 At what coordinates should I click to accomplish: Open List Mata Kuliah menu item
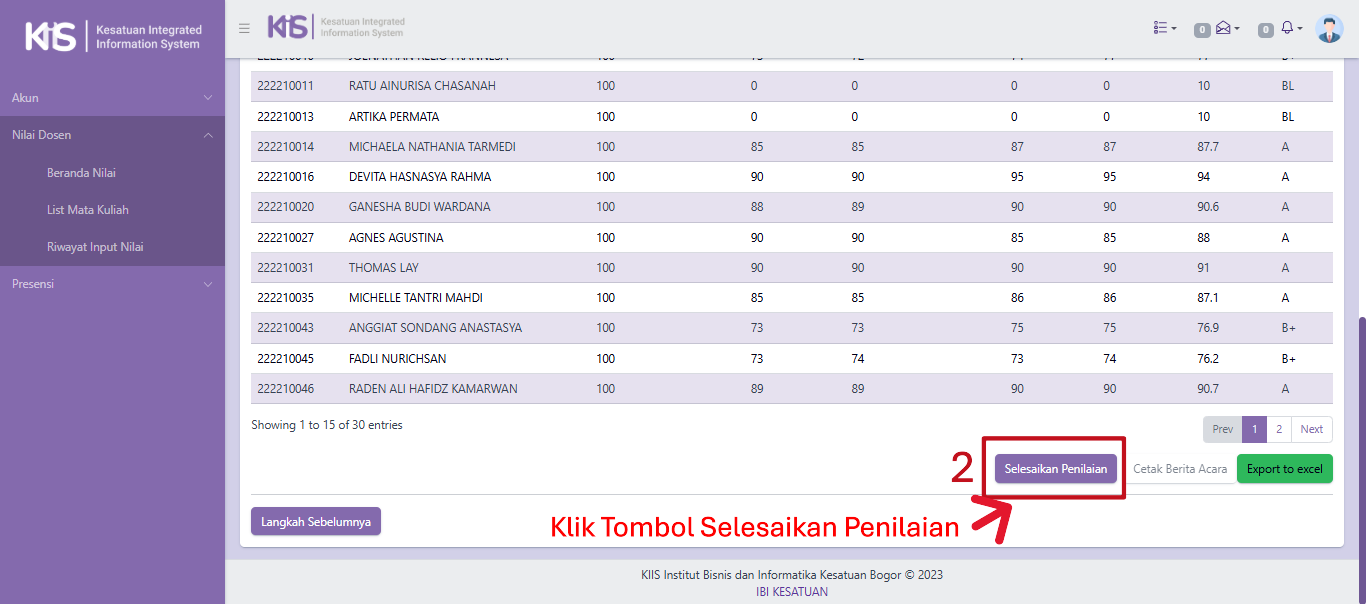(x=87, y=210)
